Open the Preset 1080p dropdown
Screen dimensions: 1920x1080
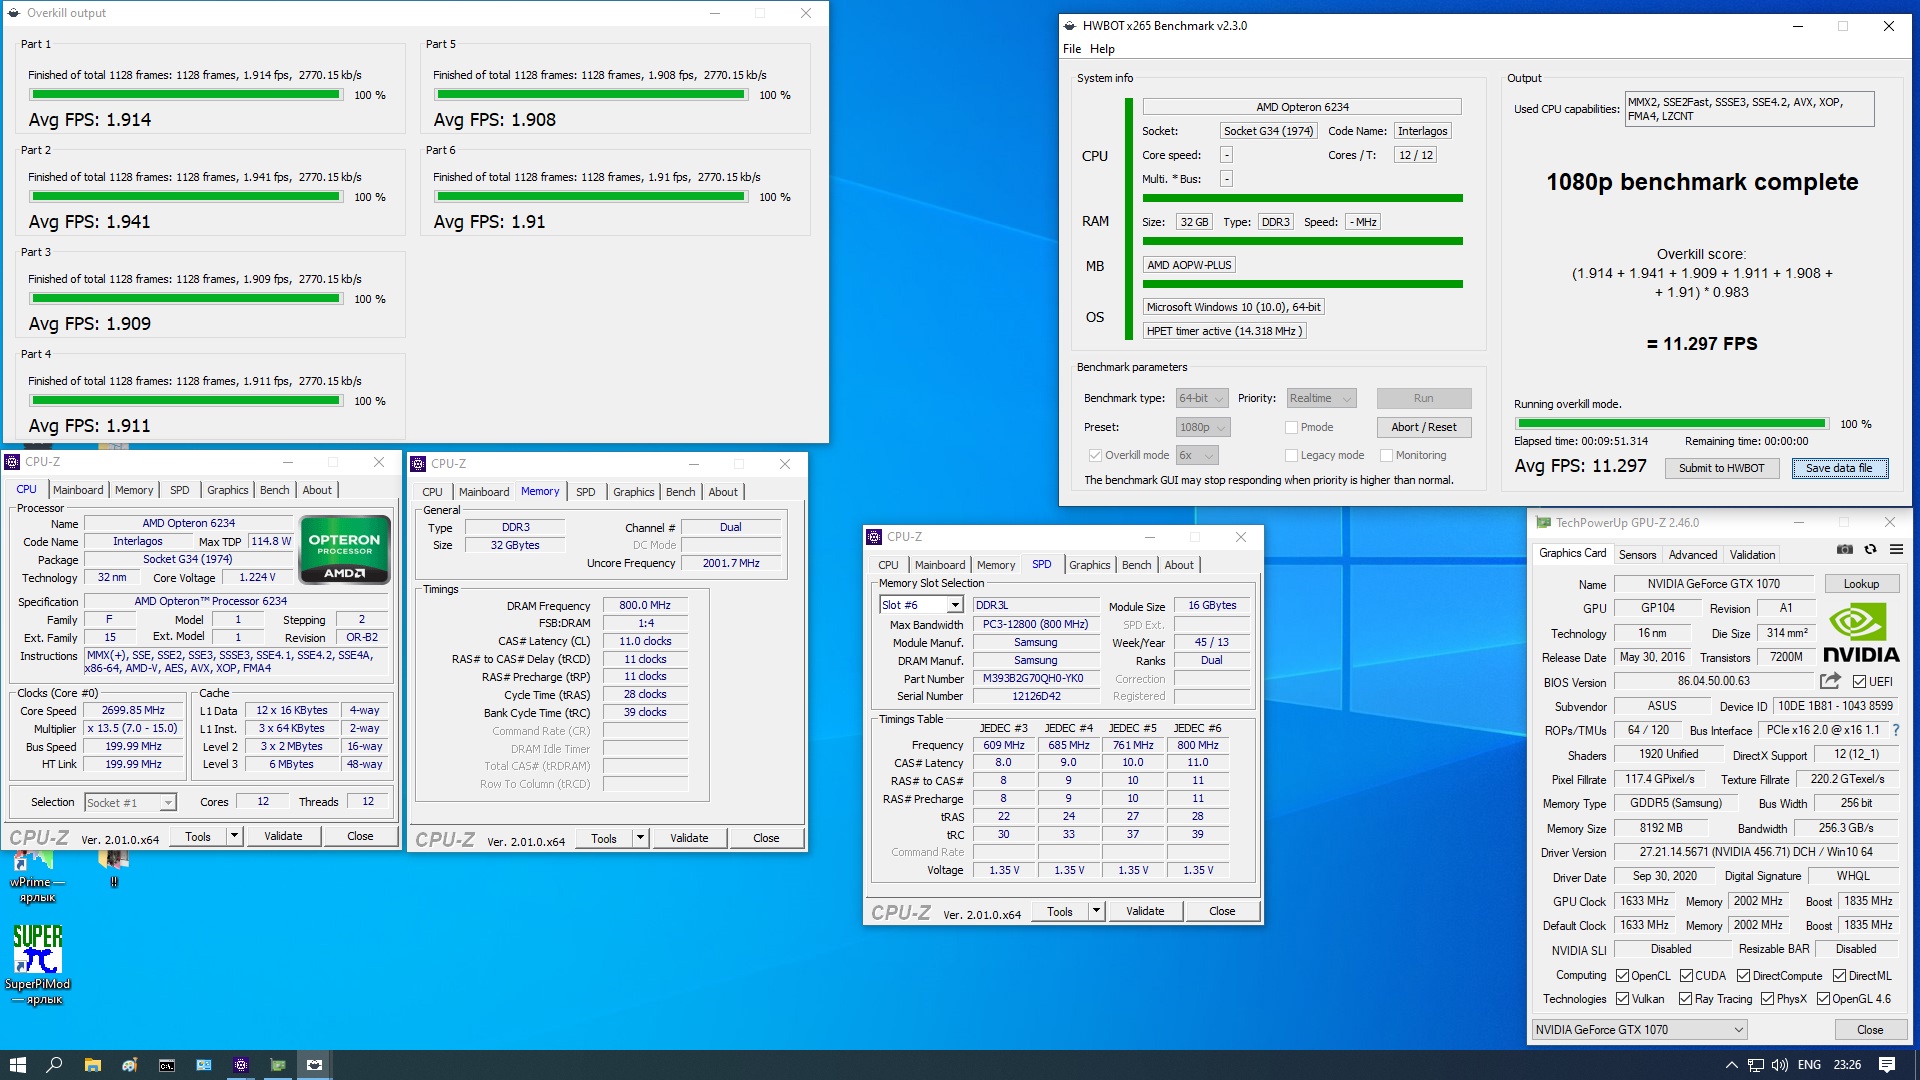pos(1203,427)
